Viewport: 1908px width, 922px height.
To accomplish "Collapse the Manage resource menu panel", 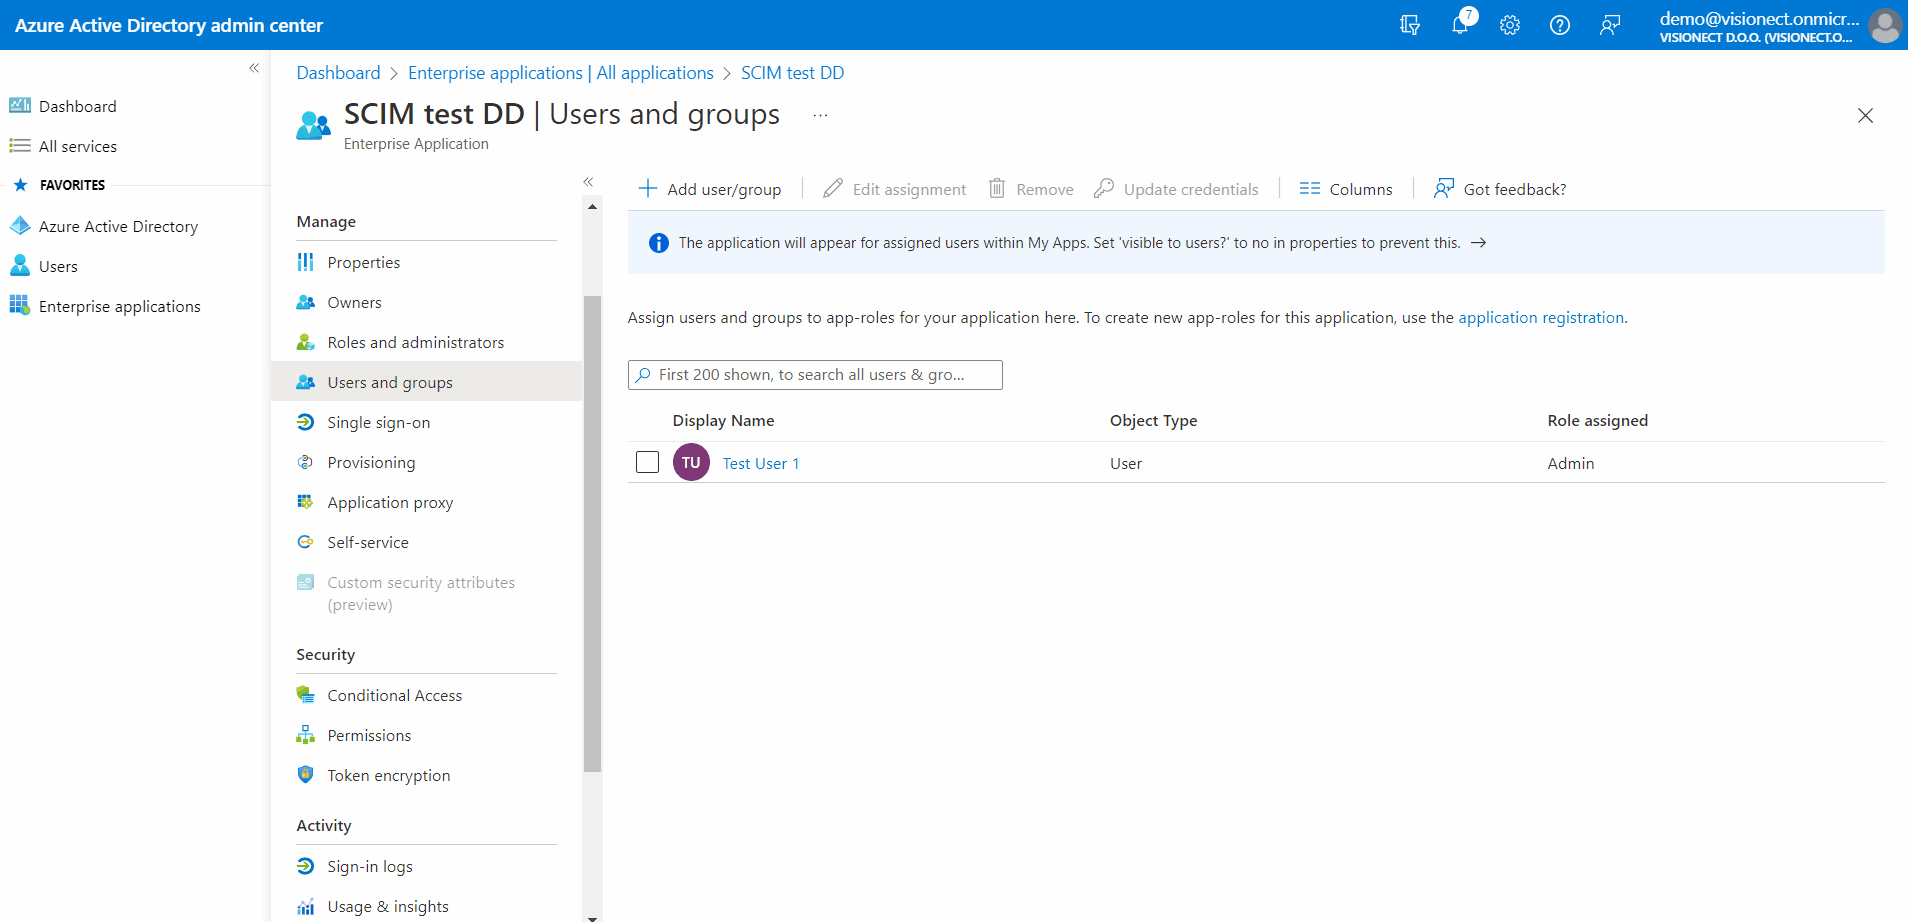I will [x=588, y=182].
